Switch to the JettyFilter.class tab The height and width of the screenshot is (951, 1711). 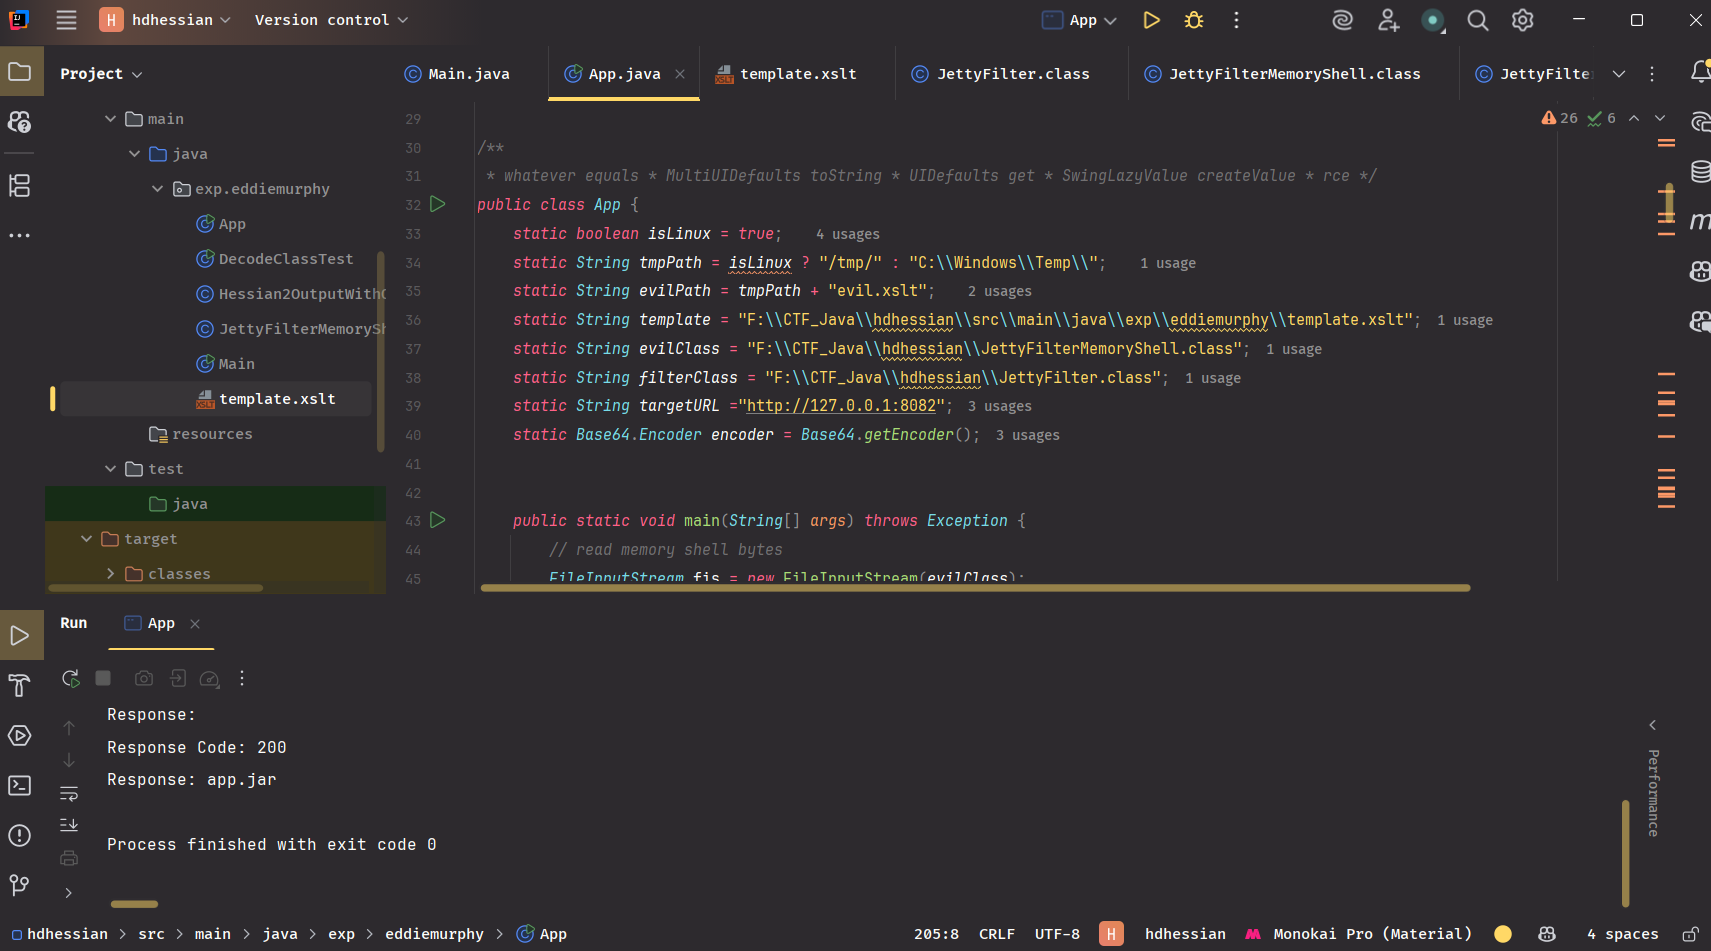[1001, 74]
